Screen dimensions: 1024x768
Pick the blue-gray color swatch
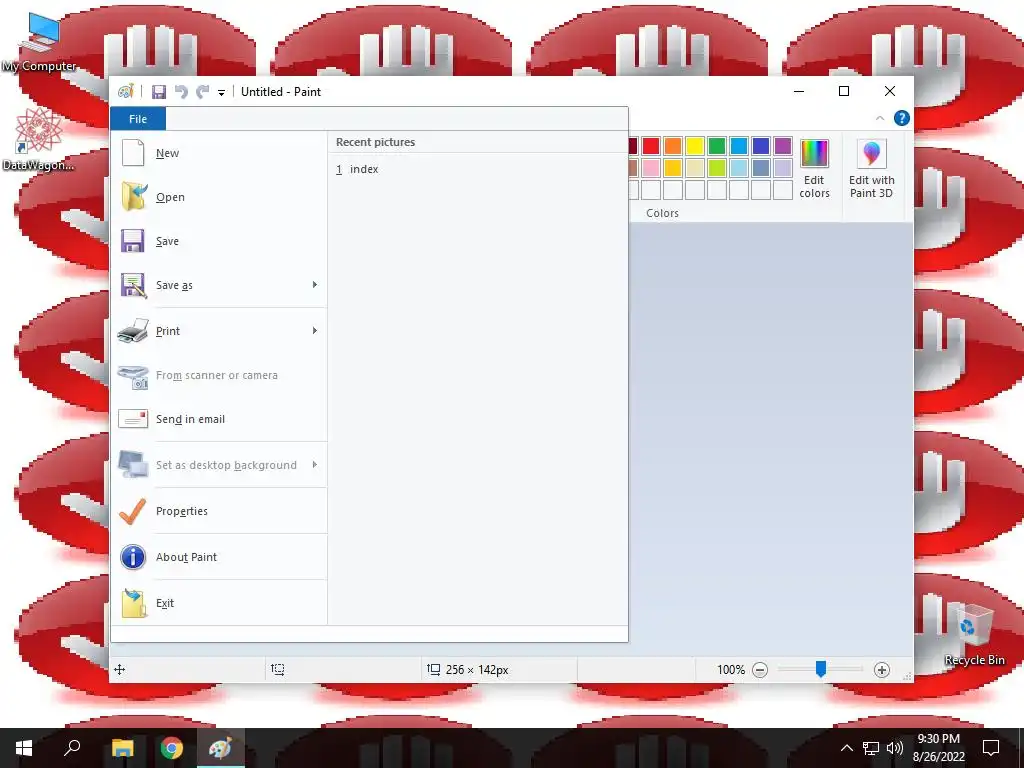point(761,168)
